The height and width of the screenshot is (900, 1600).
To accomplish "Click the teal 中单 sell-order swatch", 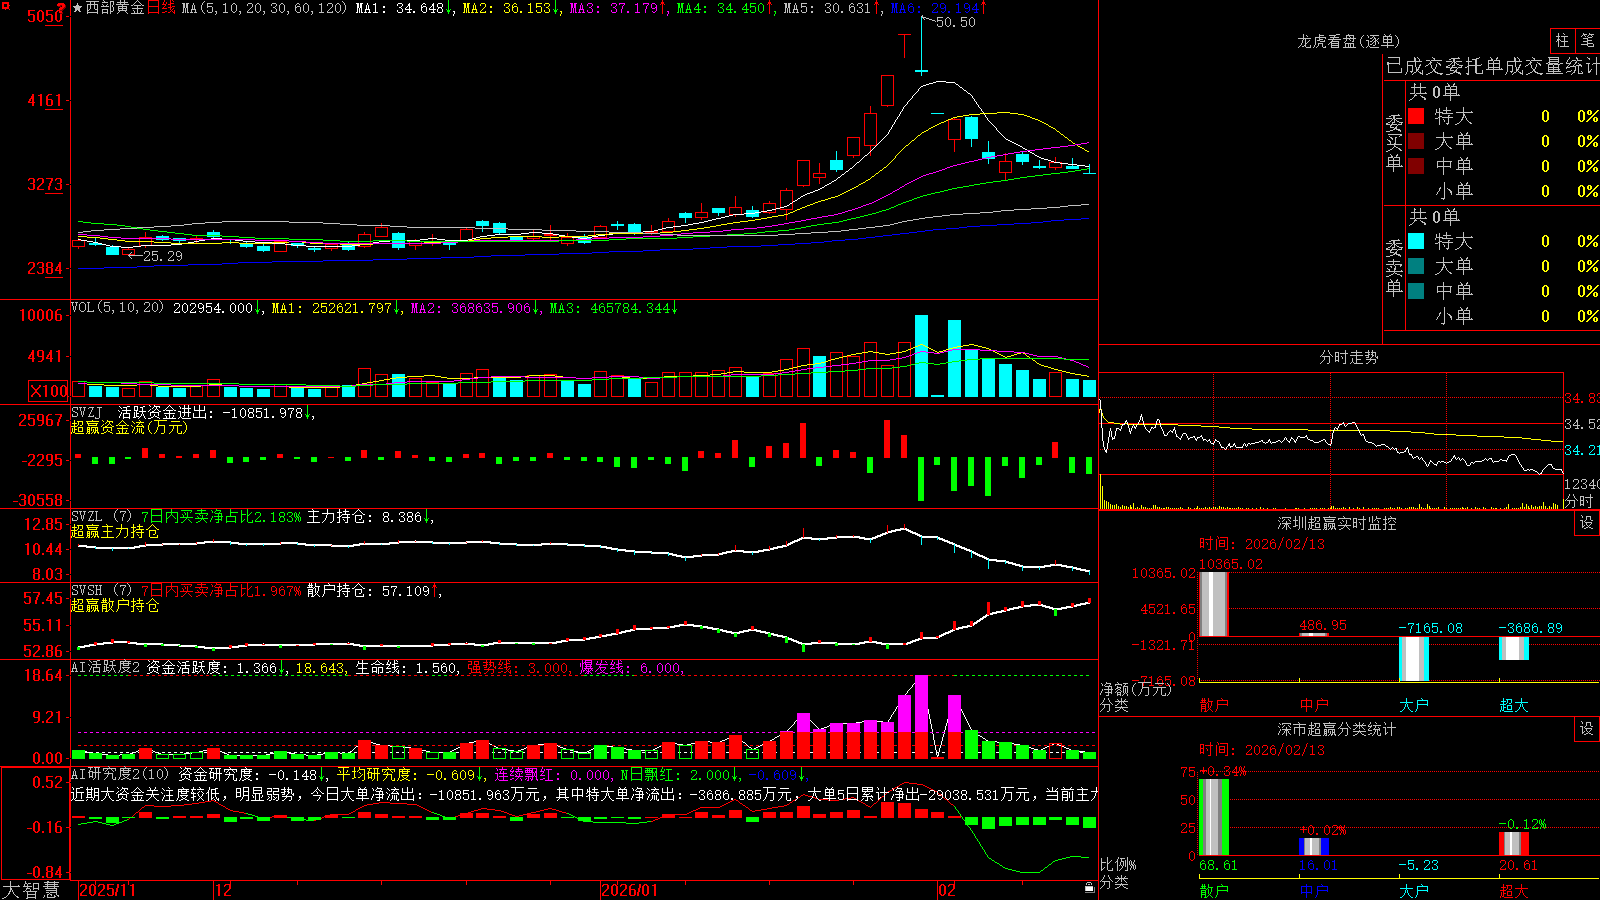I will [x=1416, y=291].
